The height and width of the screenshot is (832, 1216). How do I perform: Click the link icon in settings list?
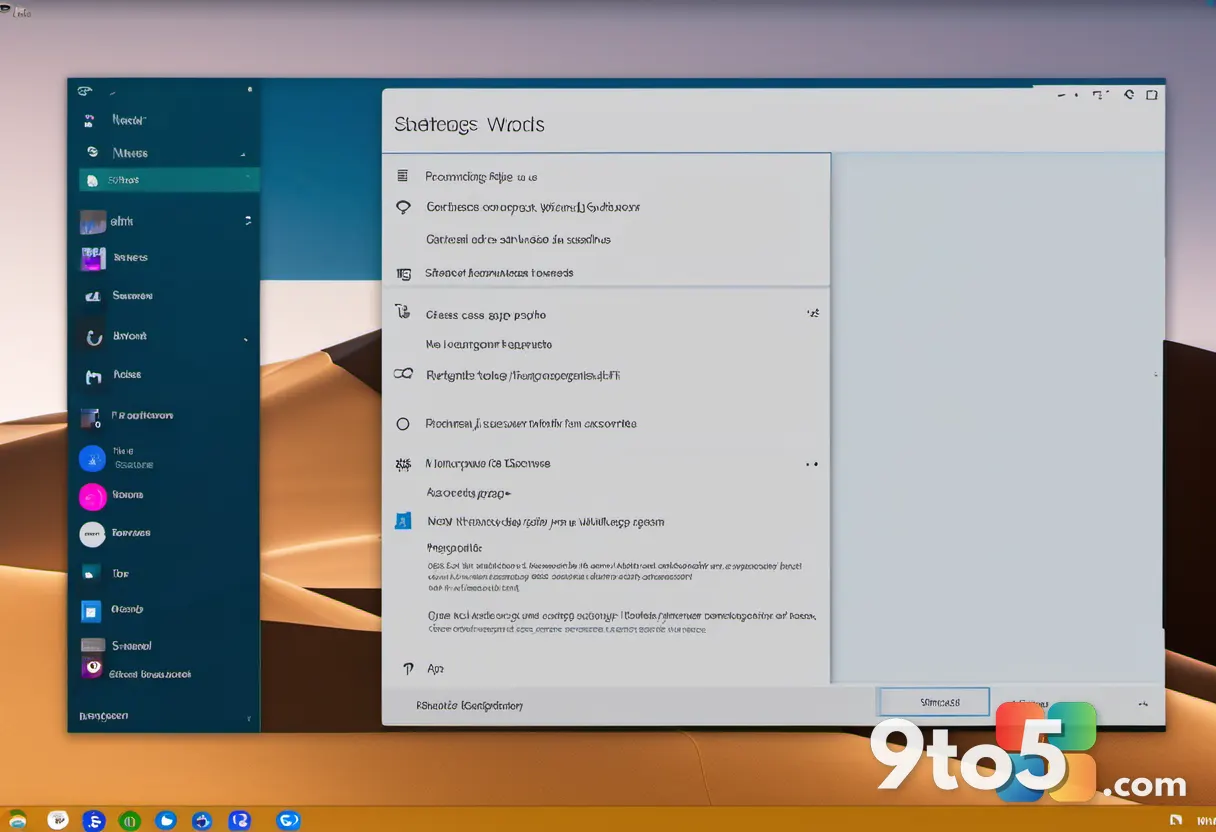(x=403, y=374)
